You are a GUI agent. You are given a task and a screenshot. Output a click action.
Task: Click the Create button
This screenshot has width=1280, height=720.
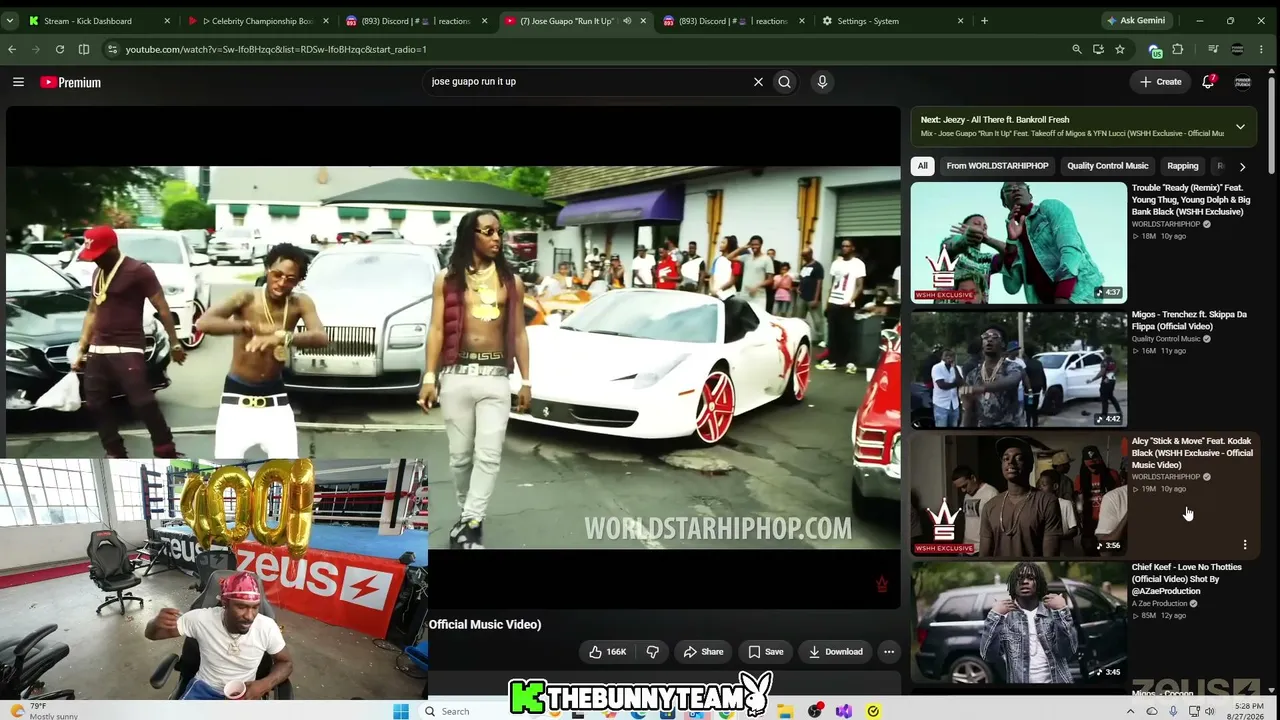click(x=1161, y=82)
